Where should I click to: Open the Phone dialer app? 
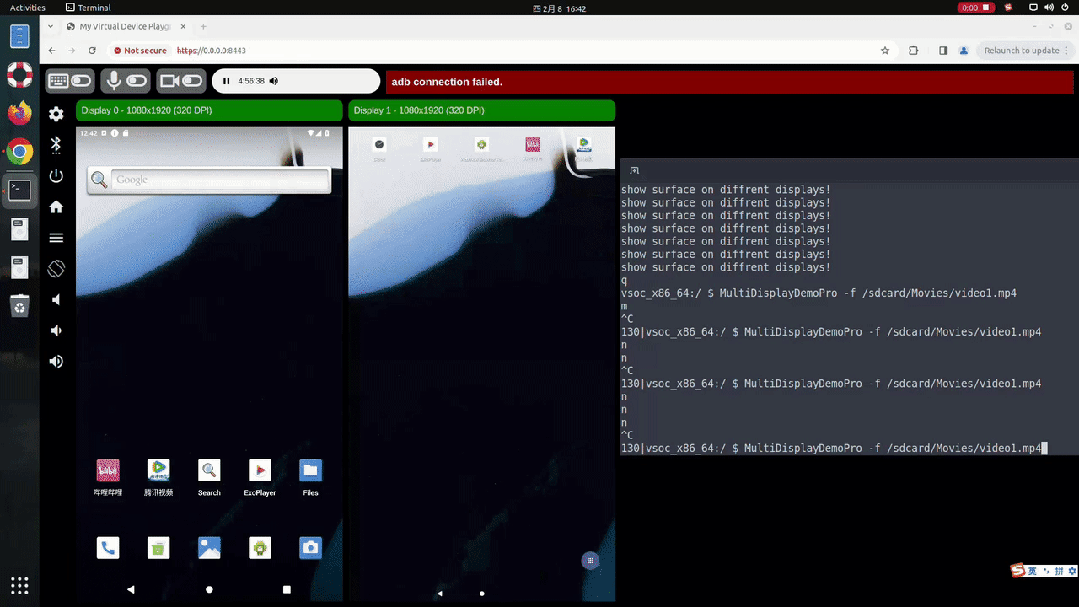click(108, 548)
